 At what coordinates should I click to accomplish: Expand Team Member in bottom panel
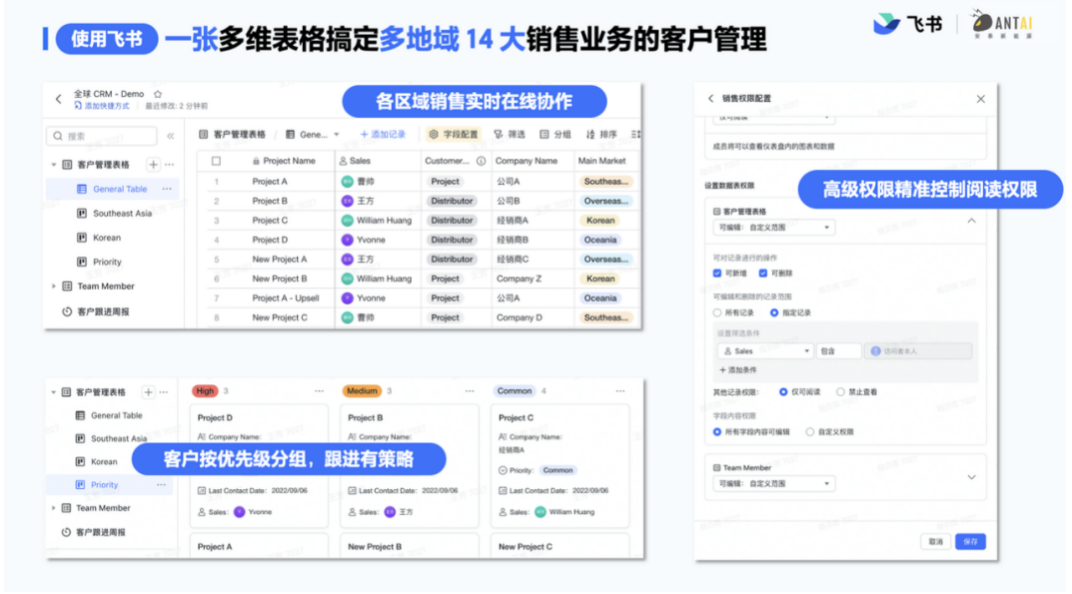[x=53, y=509]
